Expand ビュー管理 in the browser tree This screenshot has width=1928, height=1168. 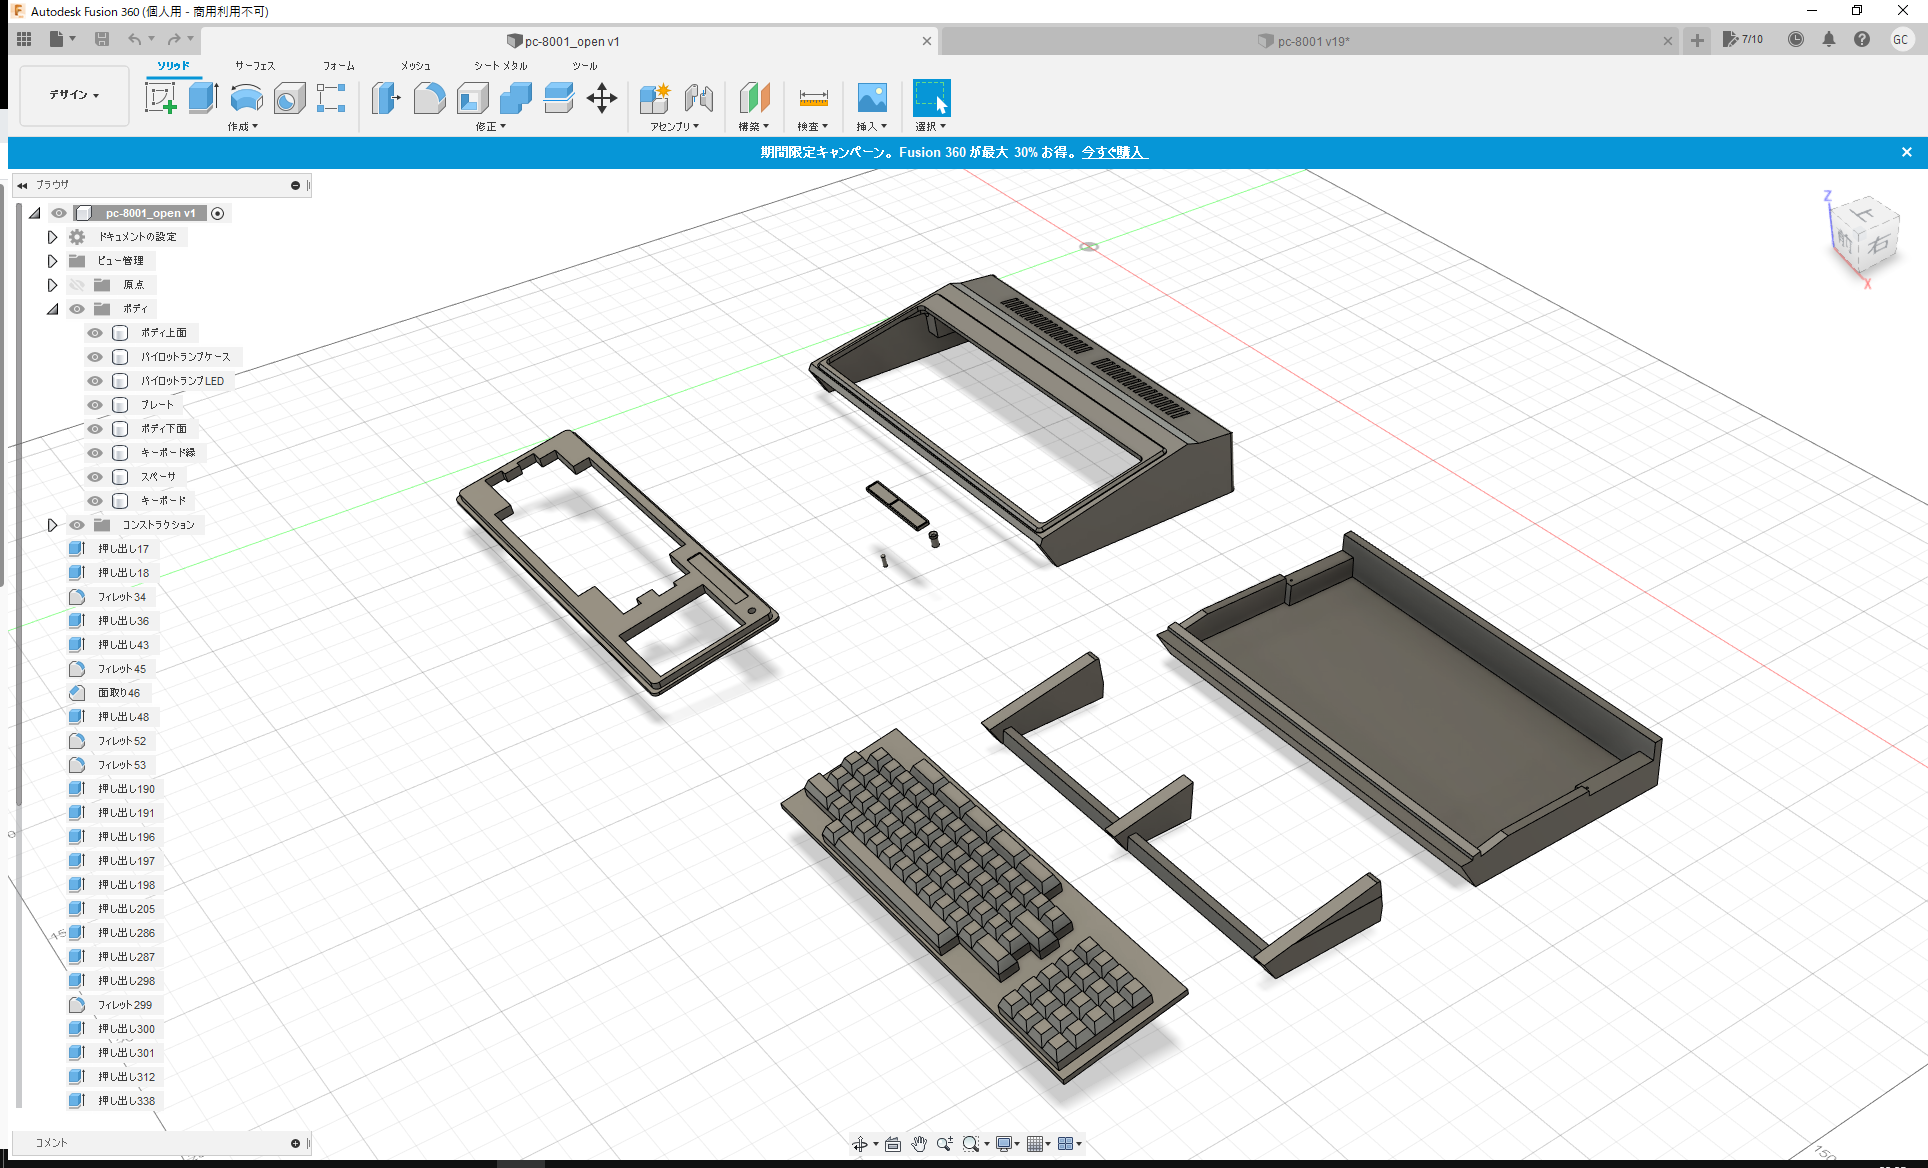coord(52,260)
